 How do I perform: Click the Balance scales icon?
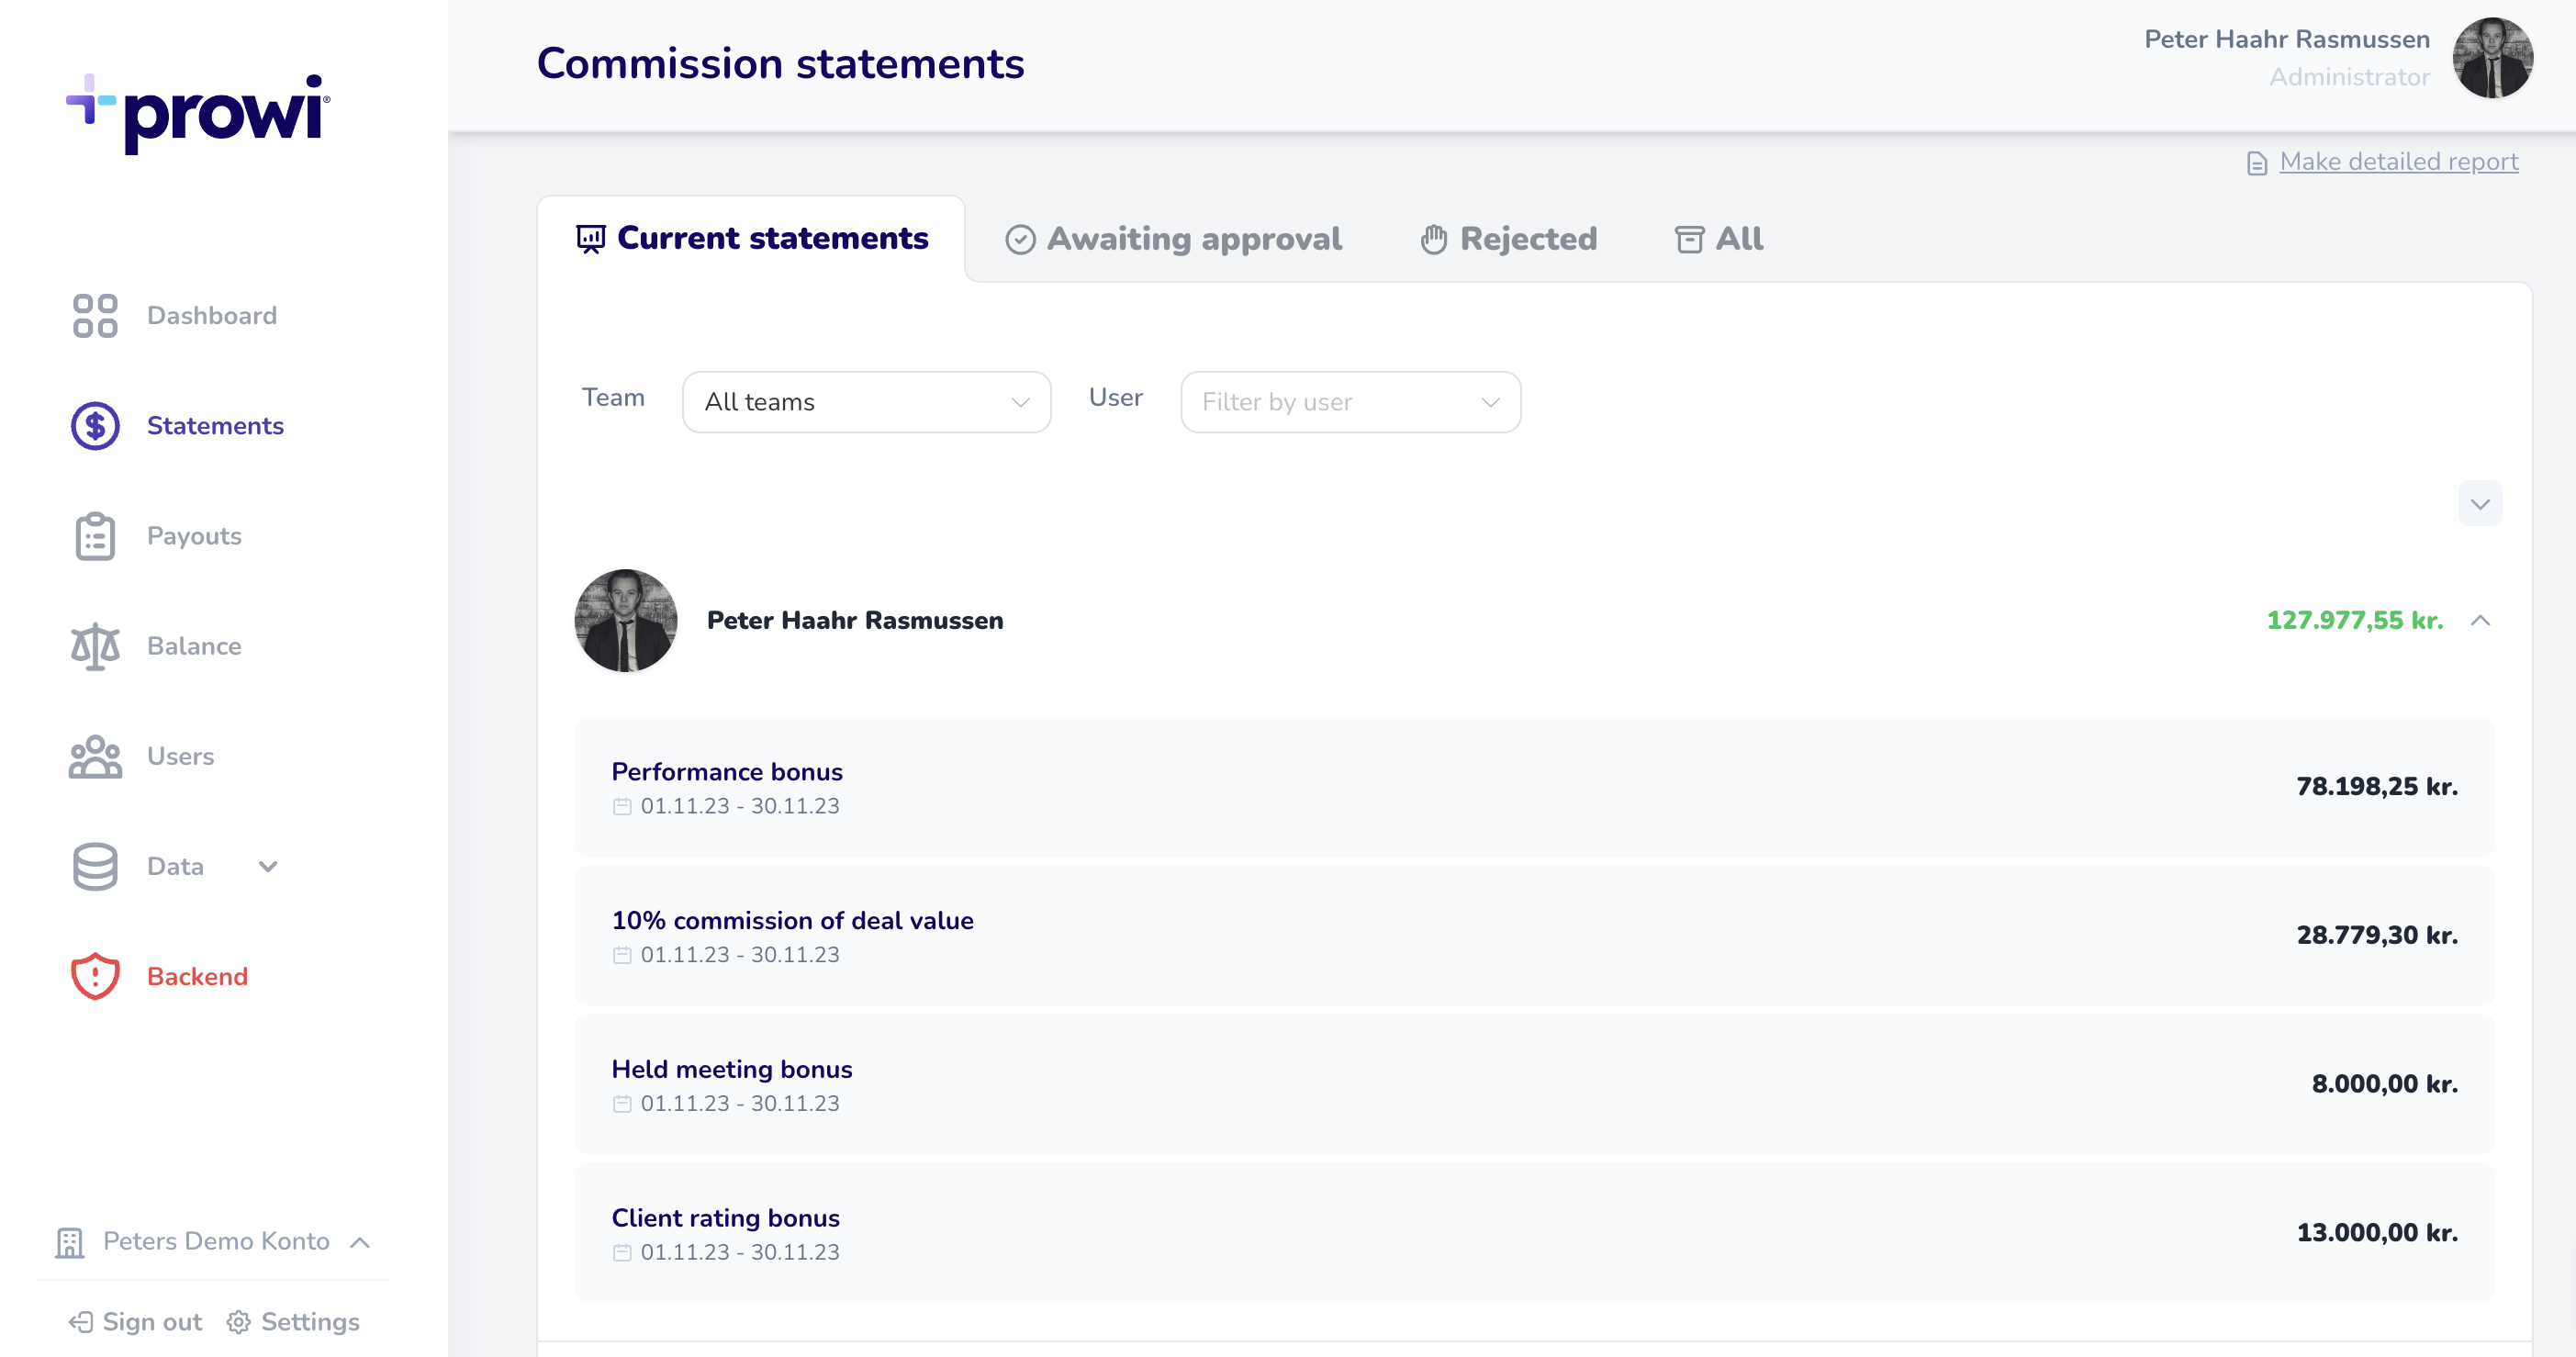click(95, 646)
